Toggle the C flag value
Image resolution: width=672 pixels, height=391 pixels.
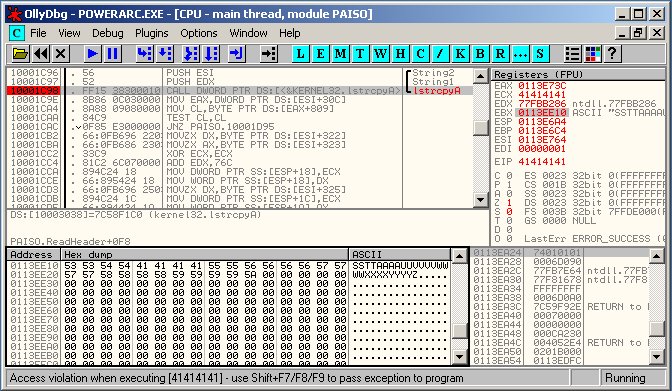coord(509,176)
